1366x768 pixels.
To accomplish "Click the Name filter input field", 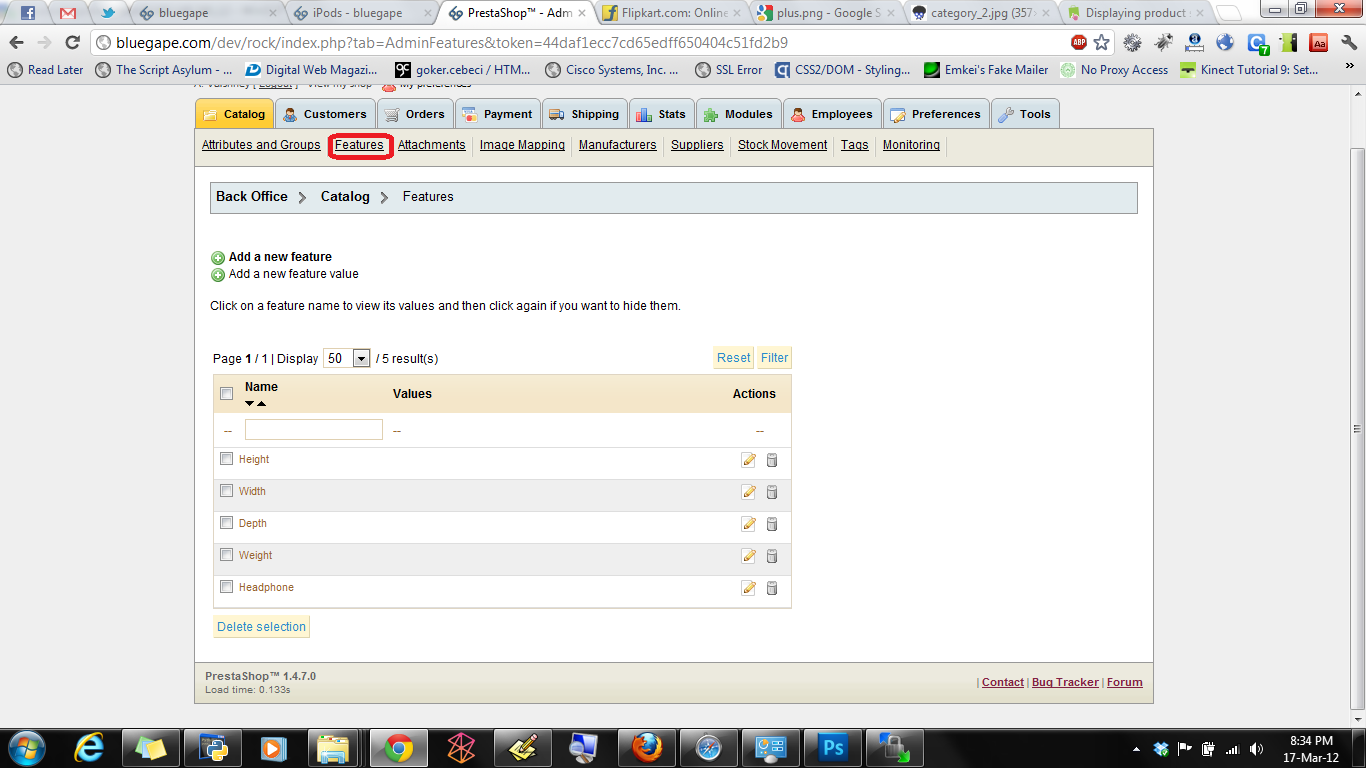I will click(x=314, y=429).
